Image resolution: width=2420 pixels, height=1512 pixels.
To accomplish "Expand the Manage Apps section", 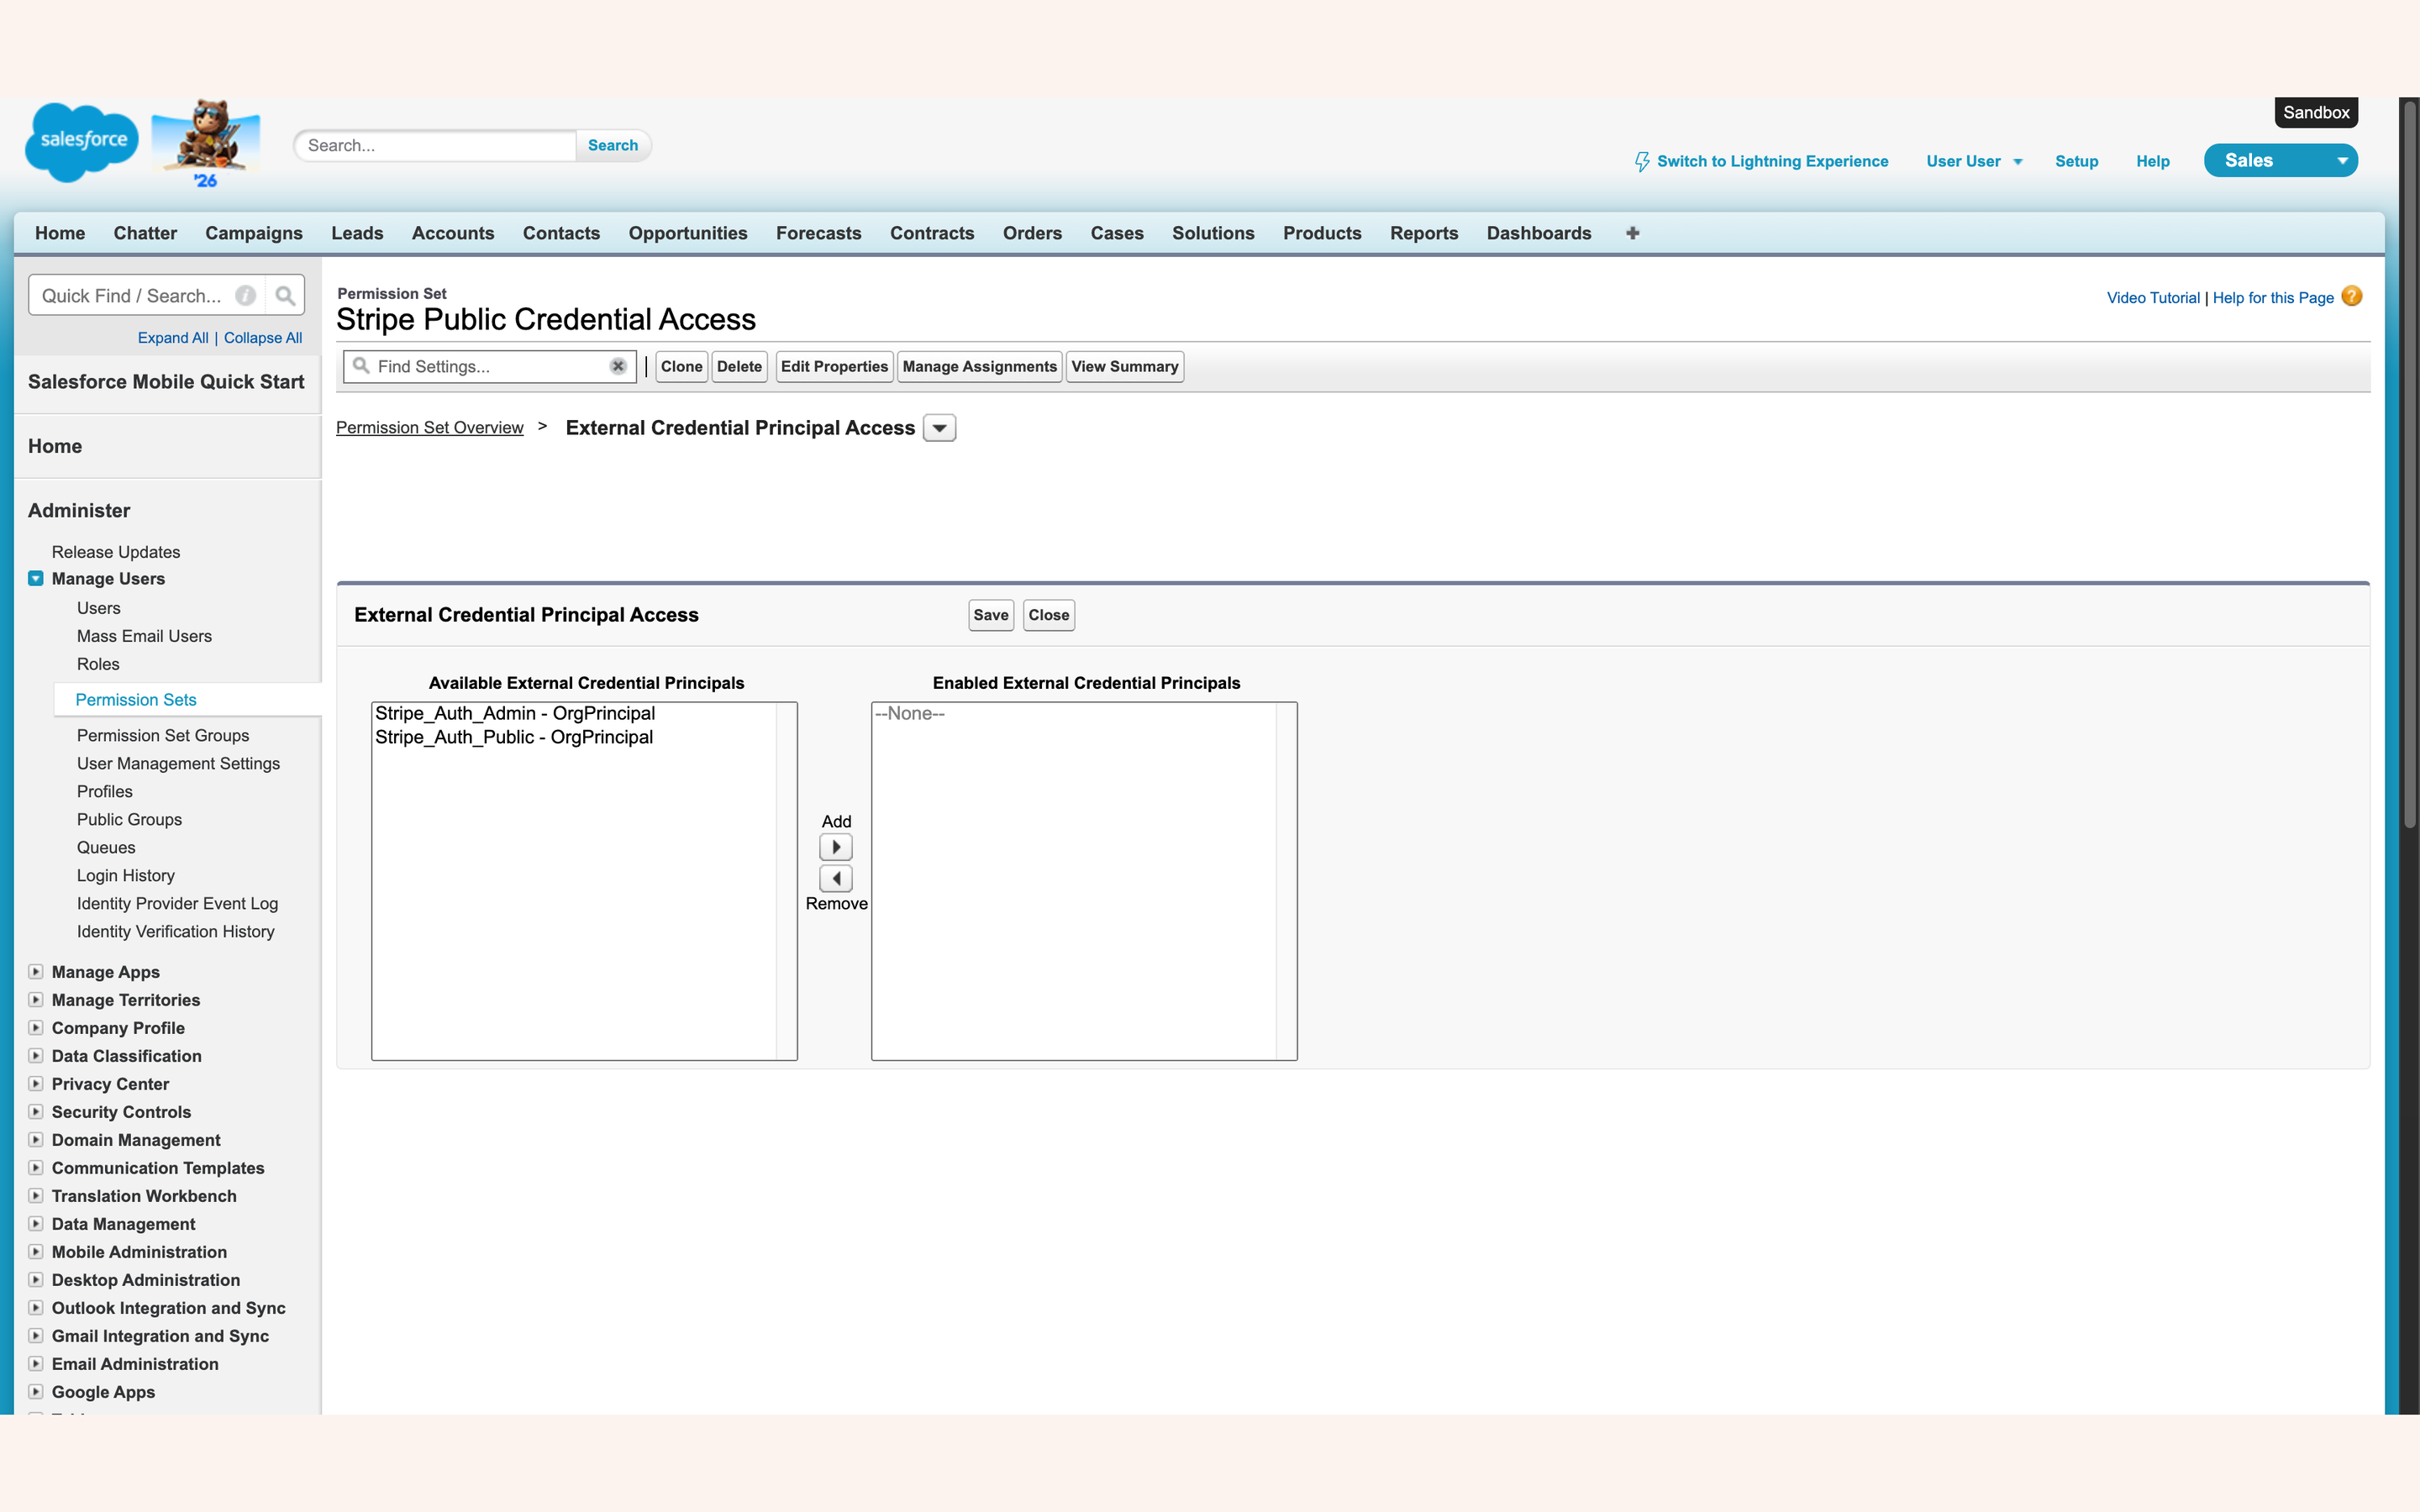I will click(36, 972).
